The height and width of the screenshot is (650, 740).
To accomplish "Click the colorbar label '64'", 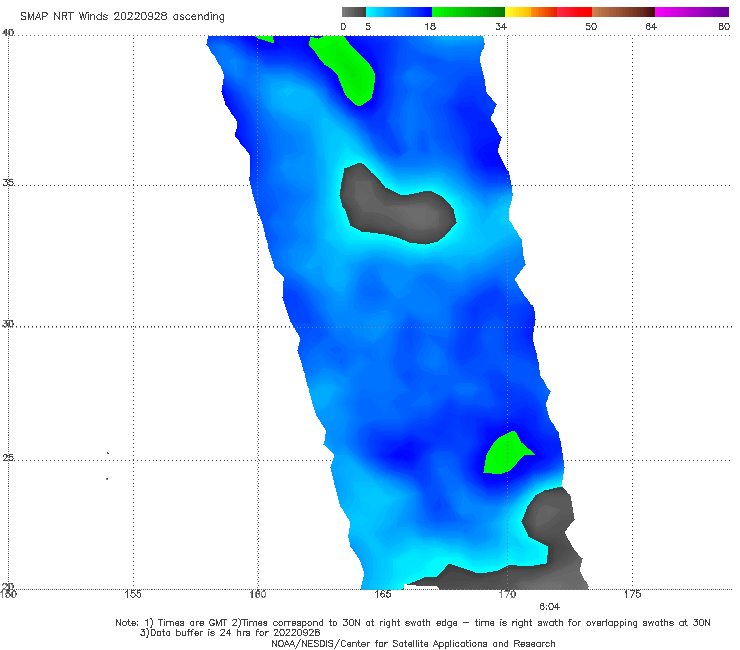I will [651, 26].
